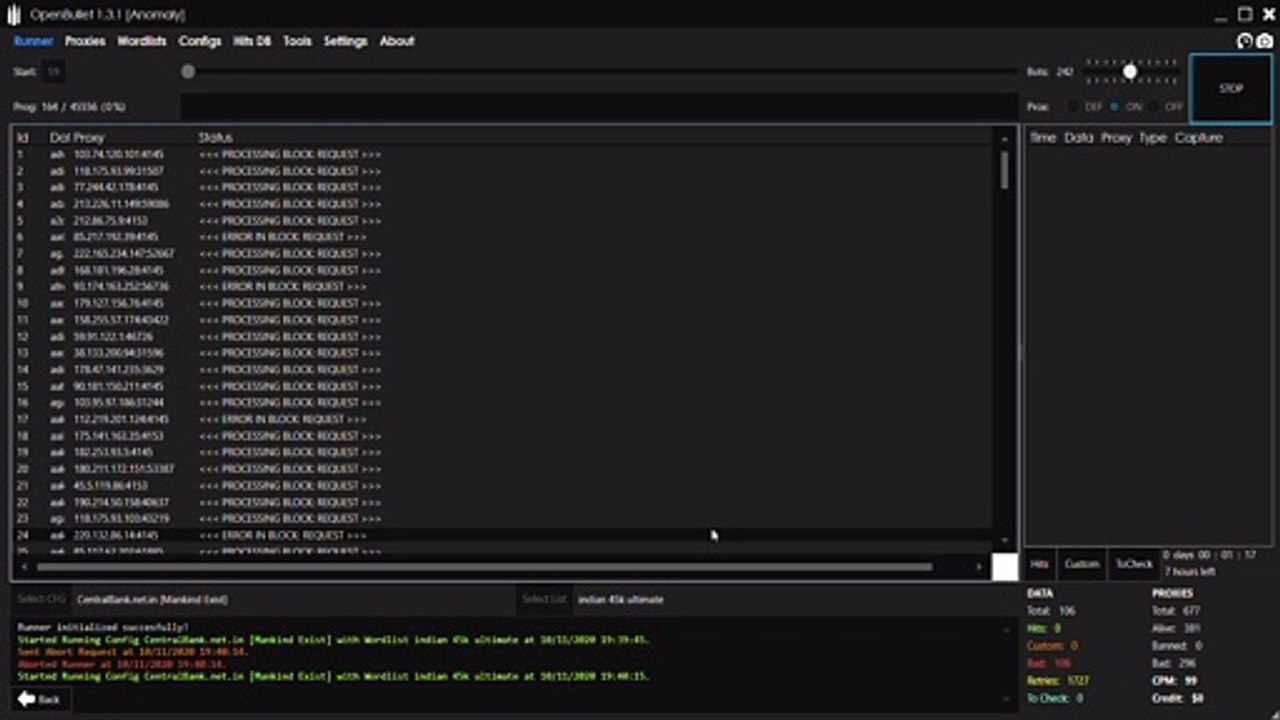
Task: Select bot row with Id 6
Action: coord(503,237)
